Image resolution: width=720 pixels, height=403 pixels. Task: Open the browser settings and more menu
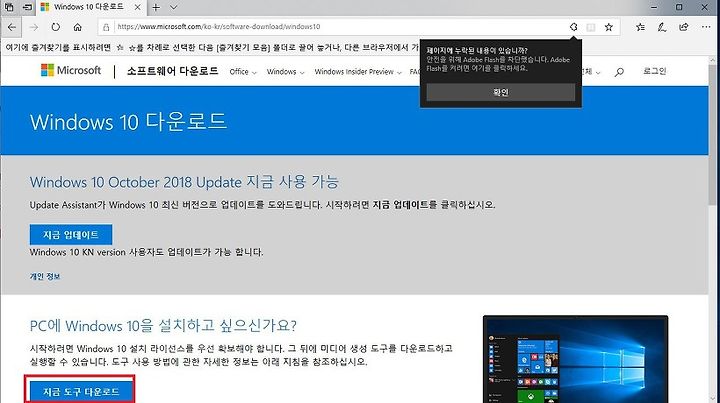click(706, 27)
